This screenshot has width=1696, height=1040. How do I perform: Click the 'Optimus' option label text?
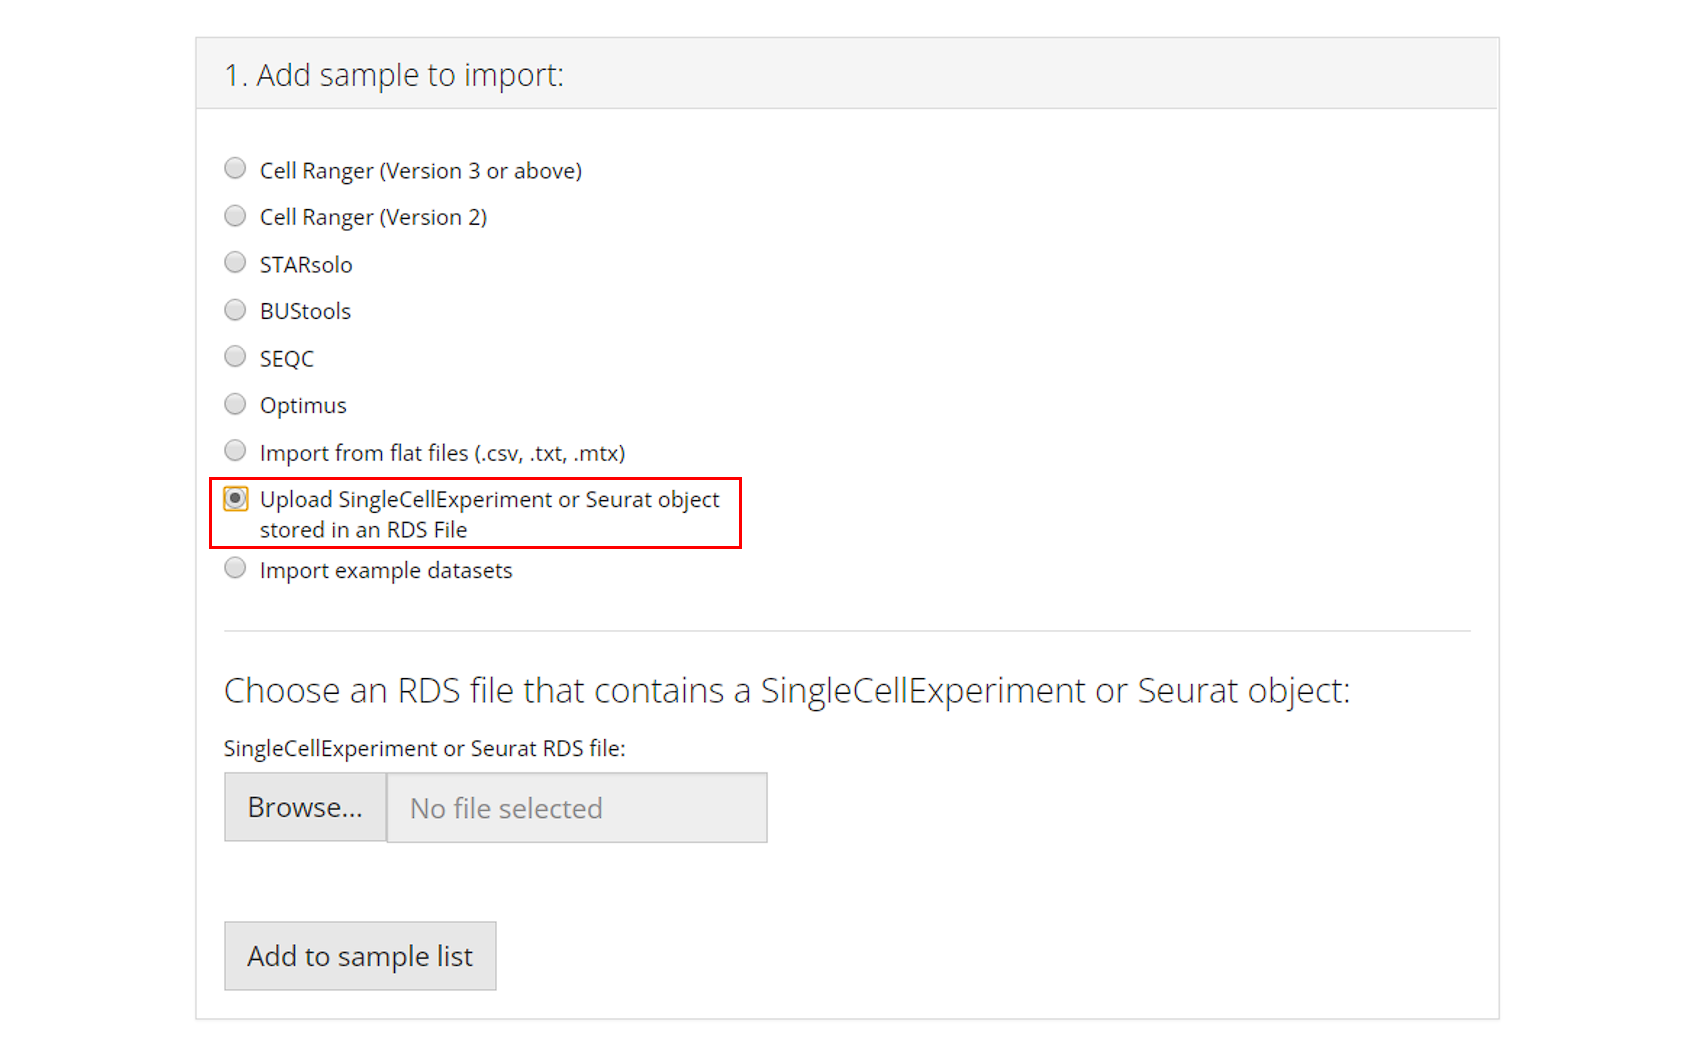coord(303,406)
